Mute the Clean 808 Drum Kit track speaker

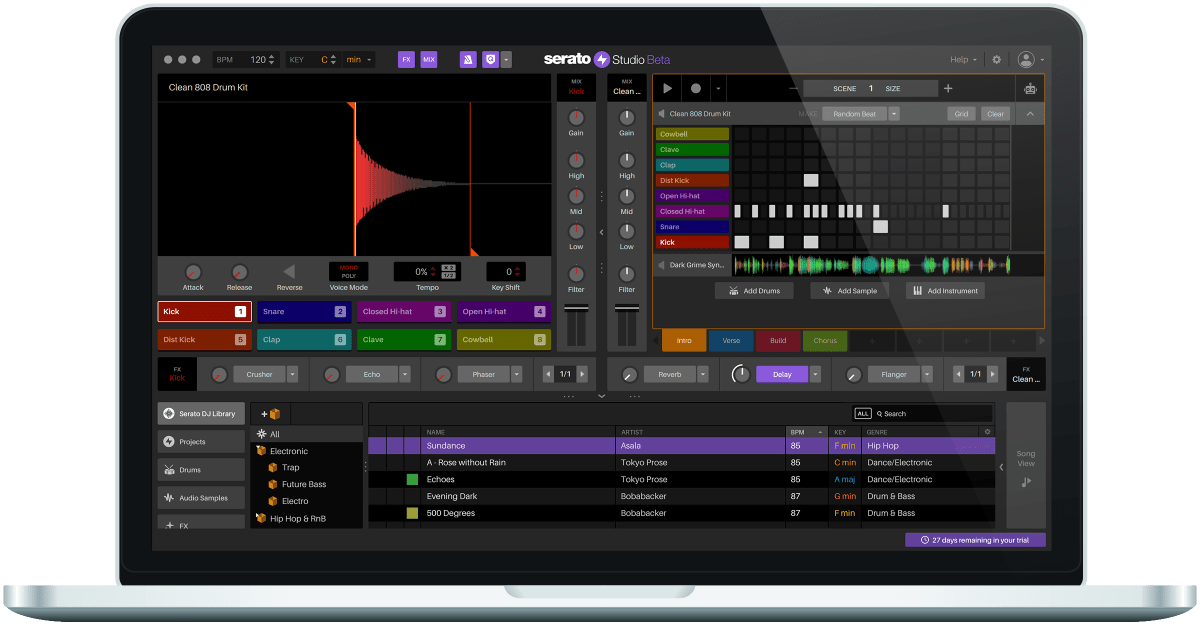tap(660, 113)
